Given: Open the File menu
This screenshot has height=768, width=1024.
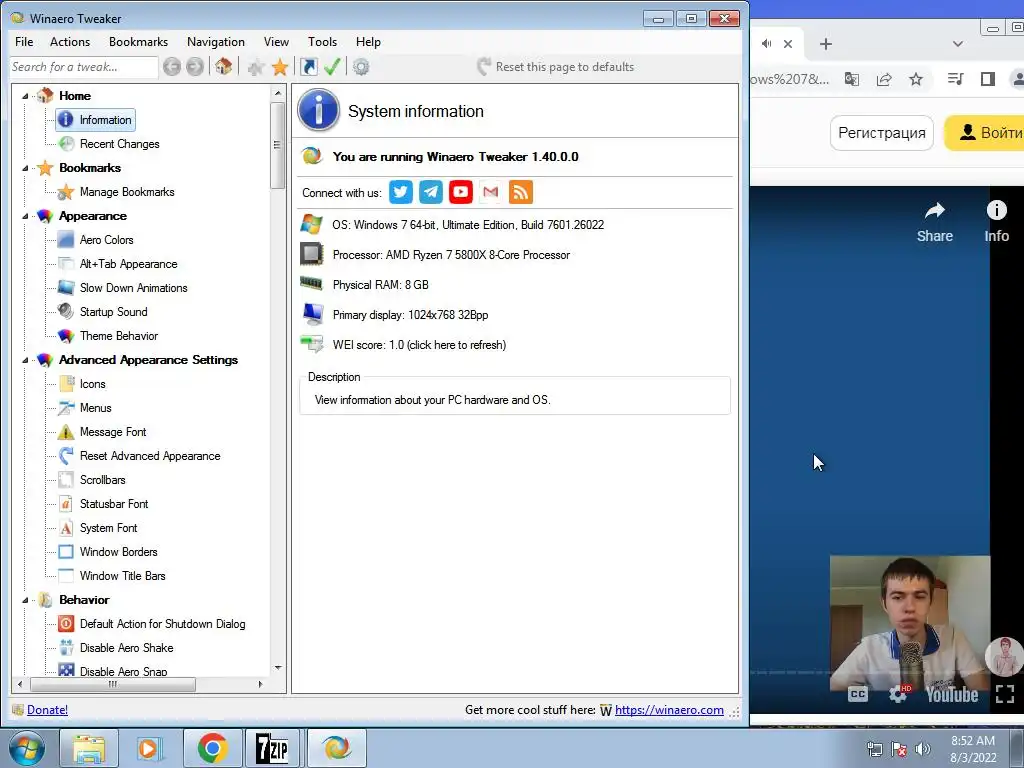Looking at the screenshot, I should point(24,42).
